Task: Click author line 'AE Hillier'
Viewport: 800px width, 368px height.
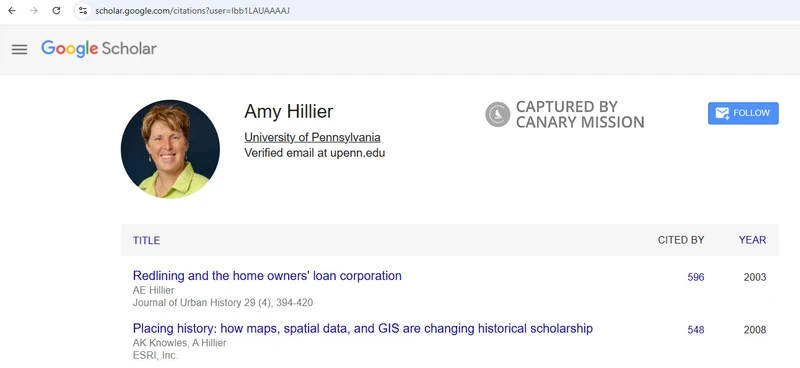Action: pos(154,290)
